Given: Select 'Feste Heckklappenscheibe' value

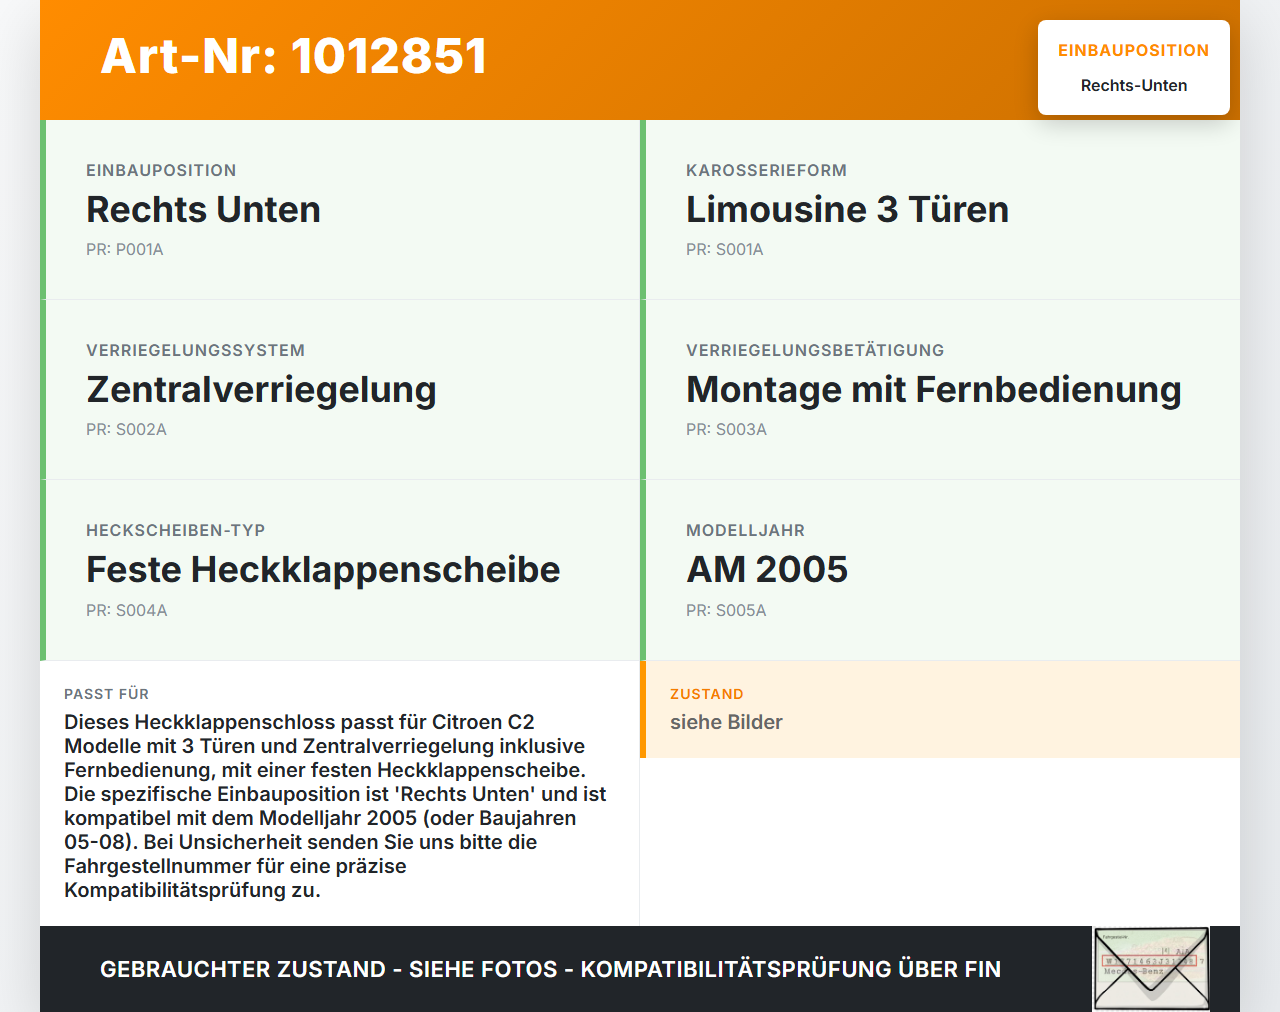Looking at the screenshot, I should (323, 570).
